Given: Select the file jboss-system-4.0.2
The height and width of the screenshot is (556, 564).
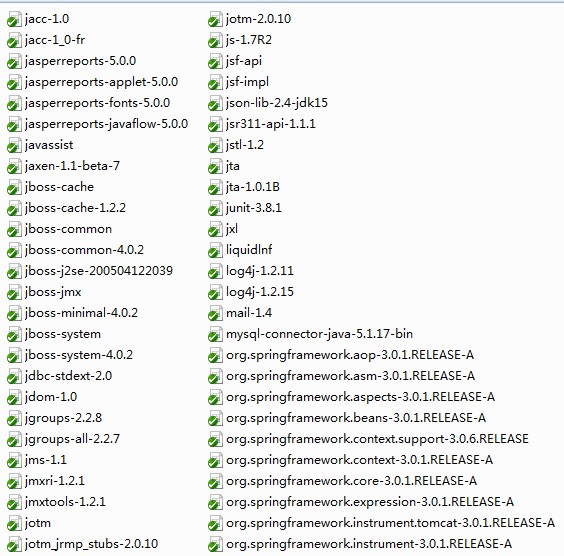Looking at the screenshot, I should coord(78,355).
